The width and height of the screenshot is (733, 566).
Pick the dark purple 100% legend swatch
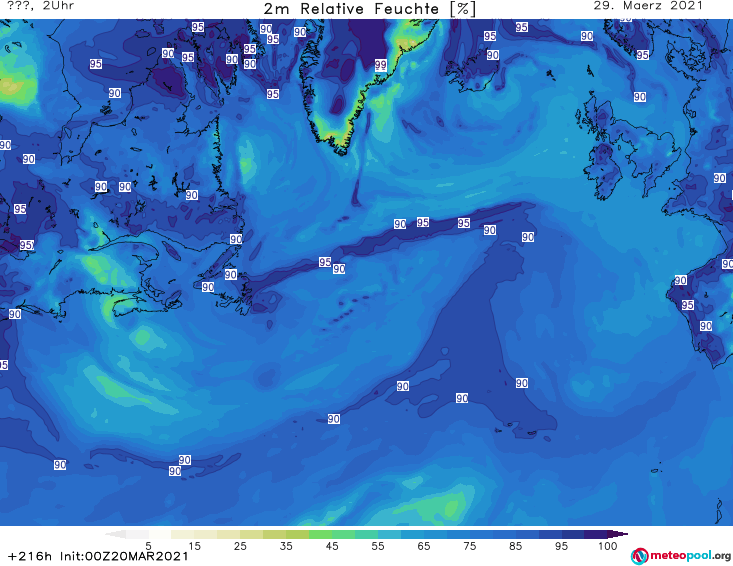coord(596,534)
